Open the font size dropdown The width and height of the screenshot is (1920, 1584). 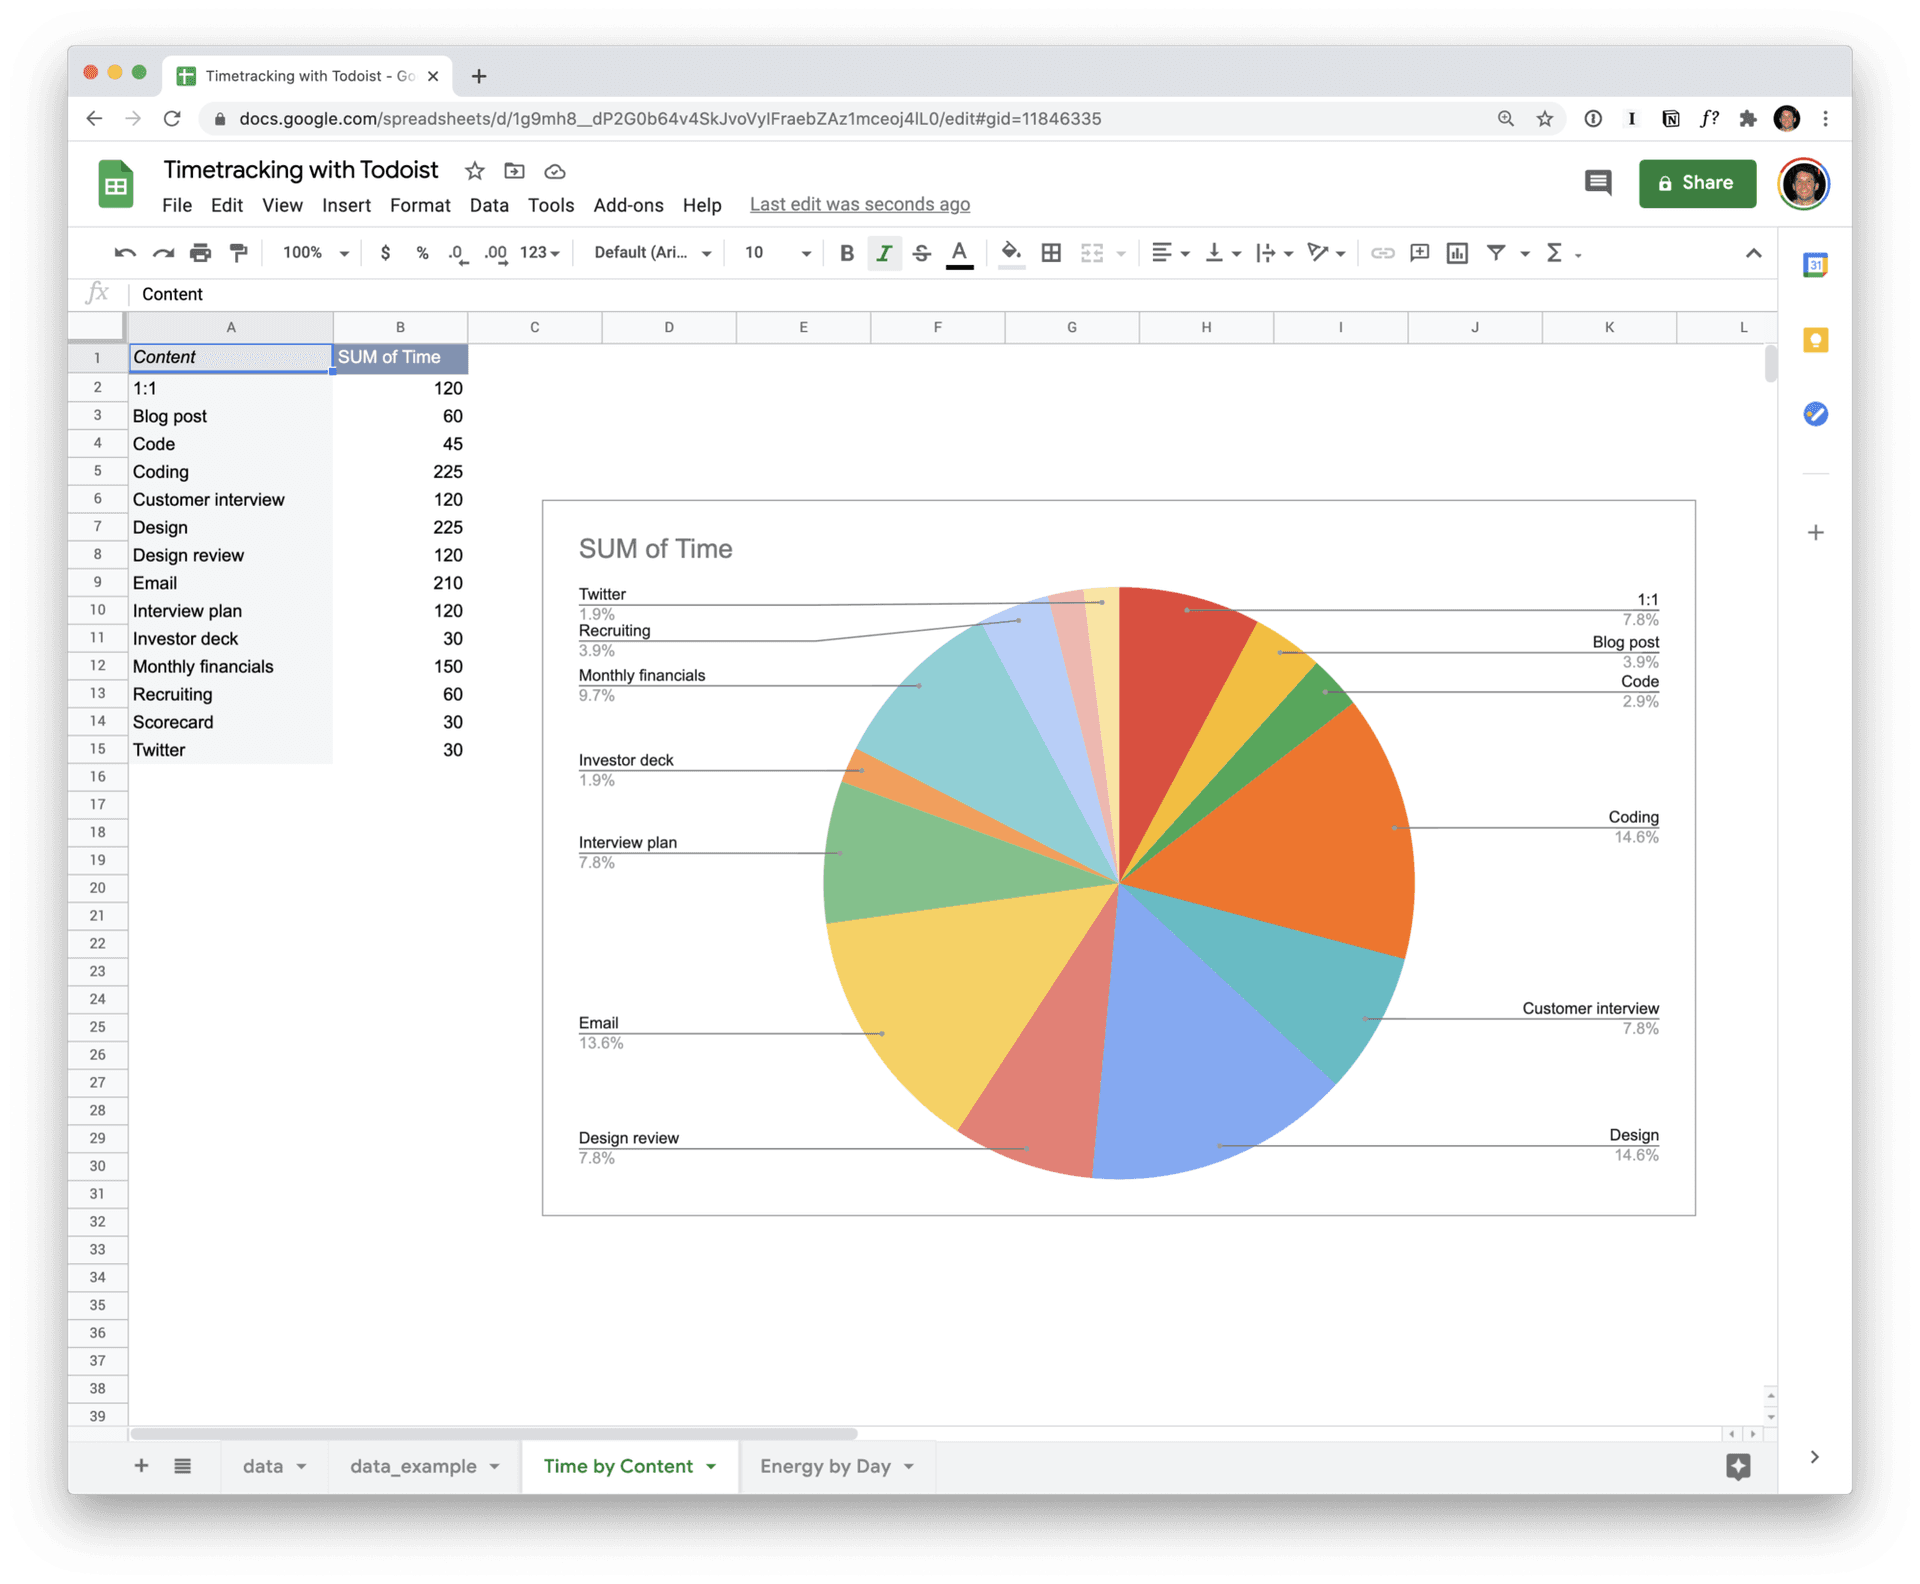[777, 253]
